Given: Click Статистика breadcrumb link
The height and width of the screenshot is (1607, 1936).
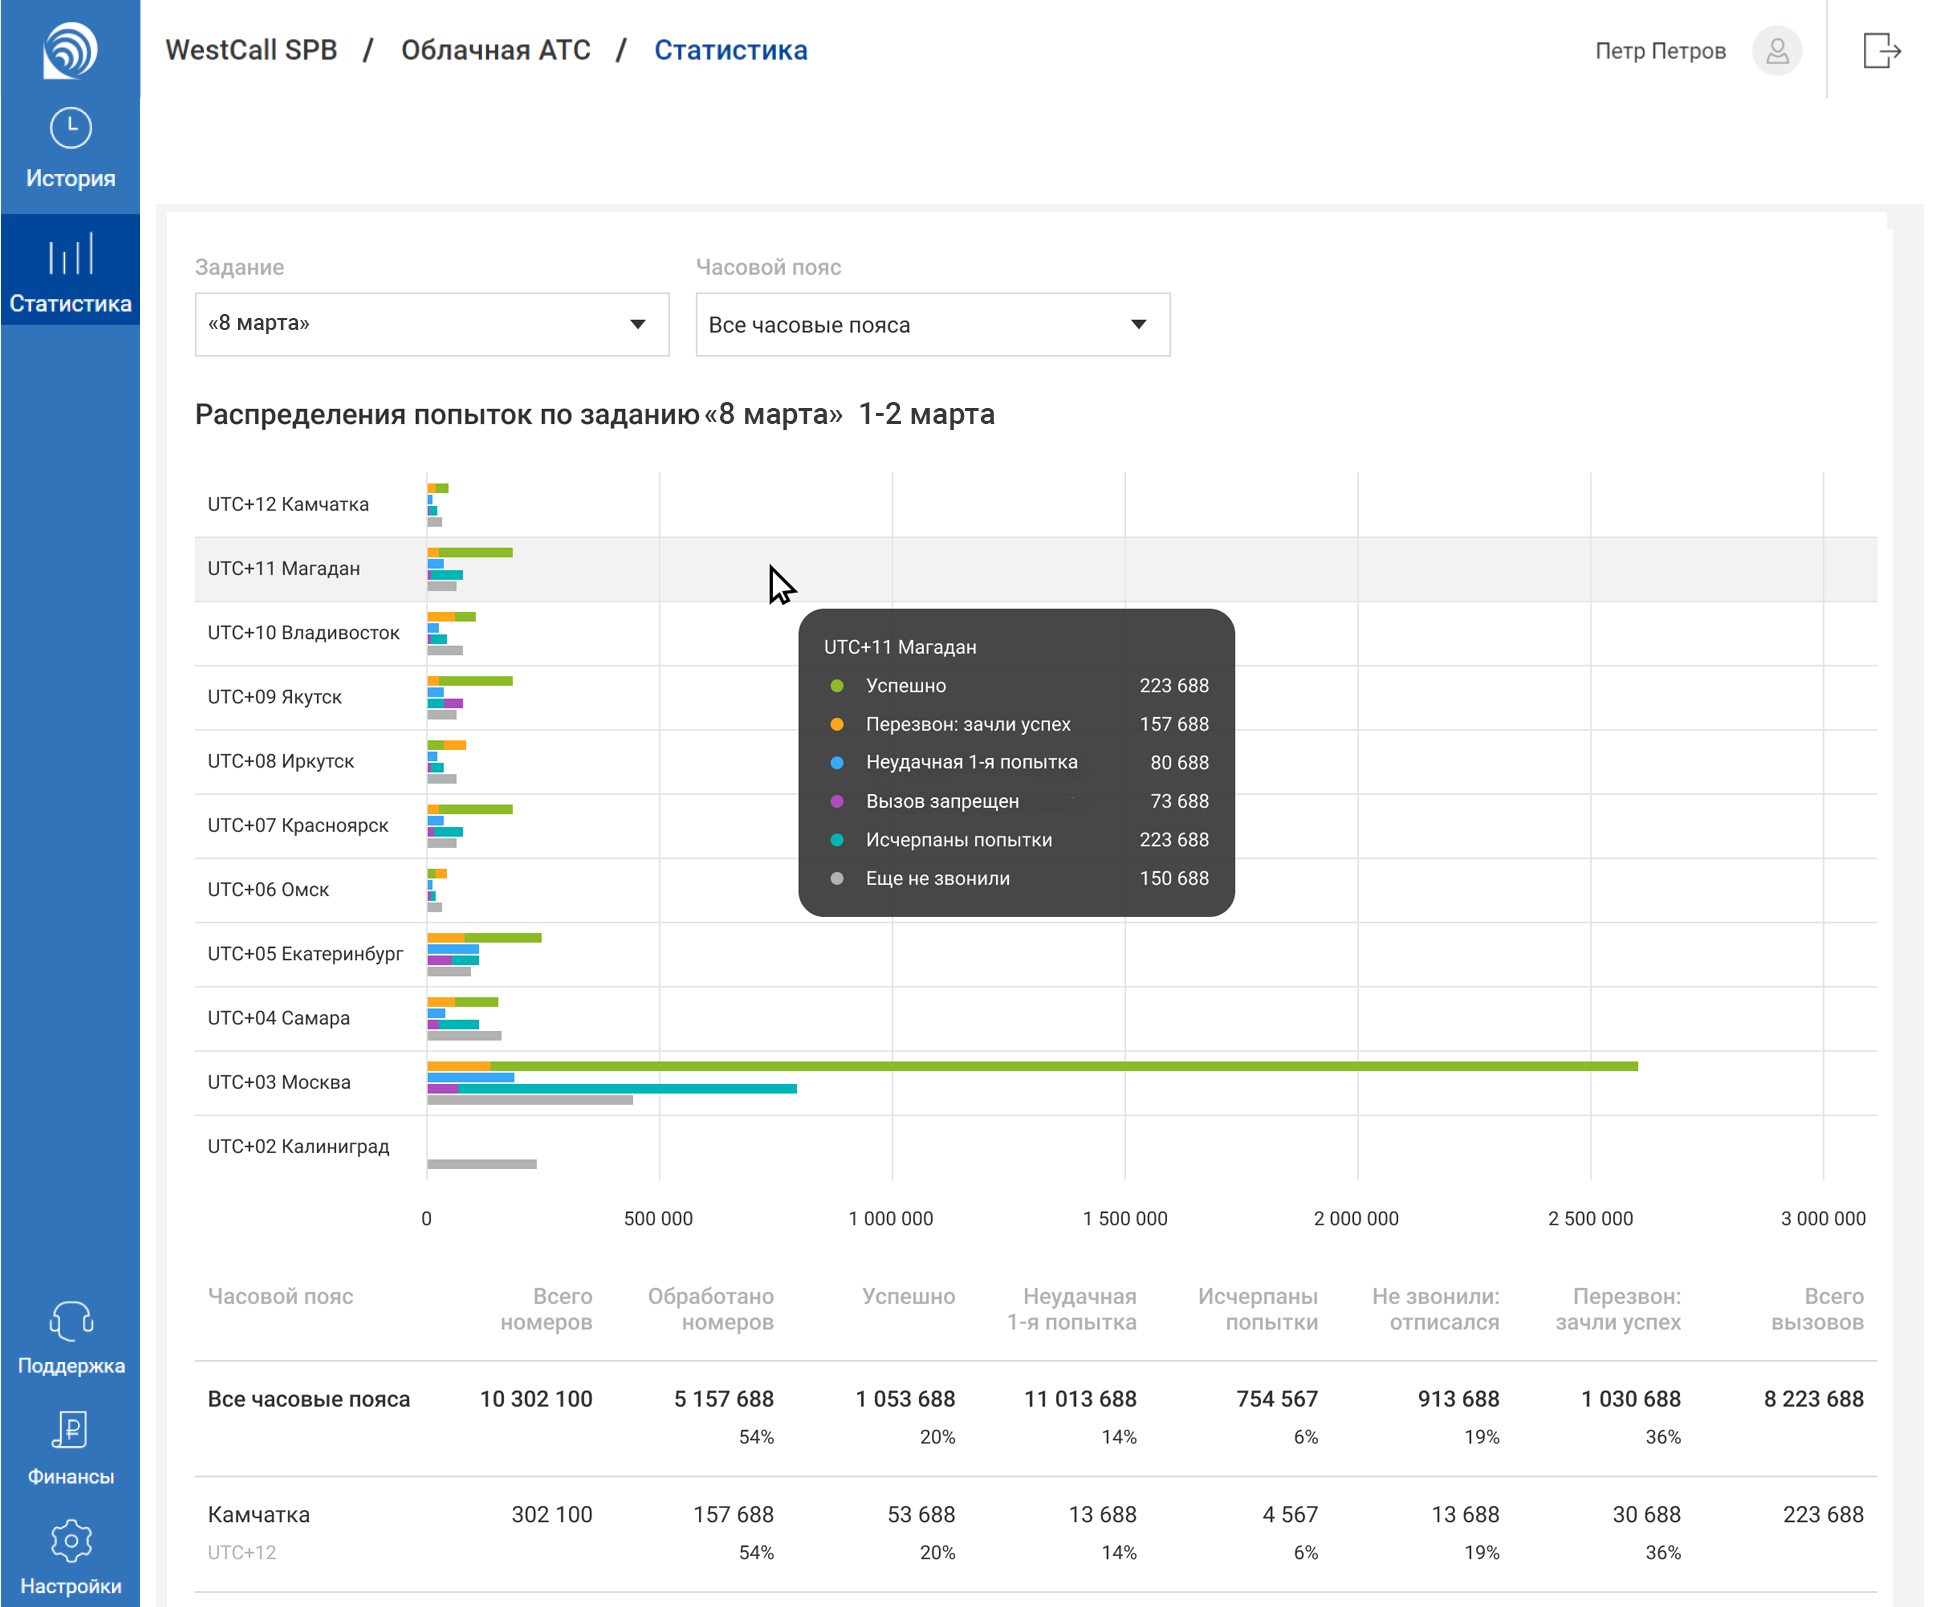Looking at the screenshot, I should click(x=730, y=50).
